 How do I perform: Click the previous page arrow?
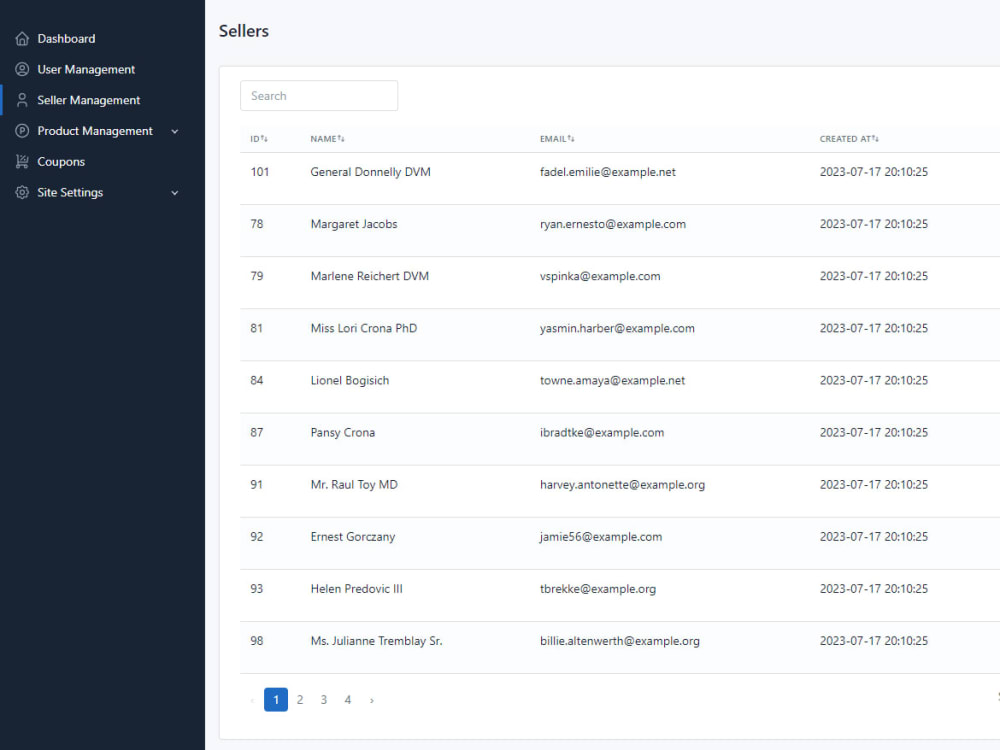click(252, 700)
